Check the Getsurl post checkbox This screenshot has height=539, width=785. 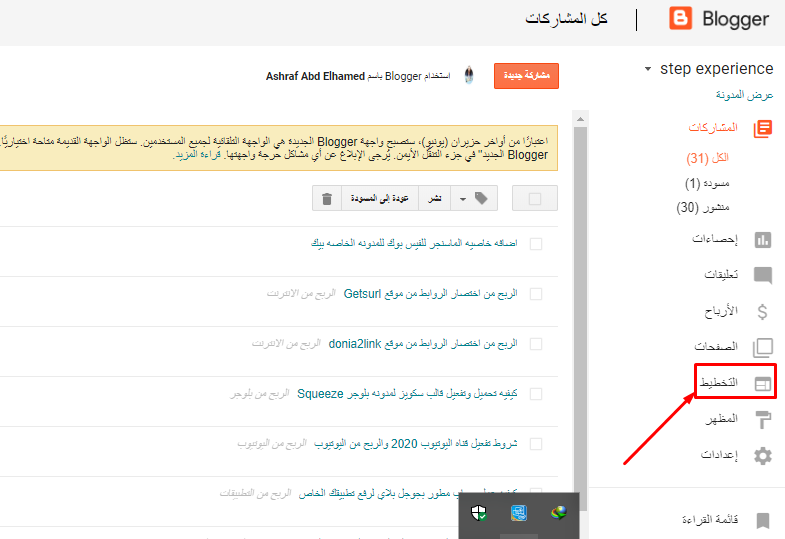tap(536, 294)
